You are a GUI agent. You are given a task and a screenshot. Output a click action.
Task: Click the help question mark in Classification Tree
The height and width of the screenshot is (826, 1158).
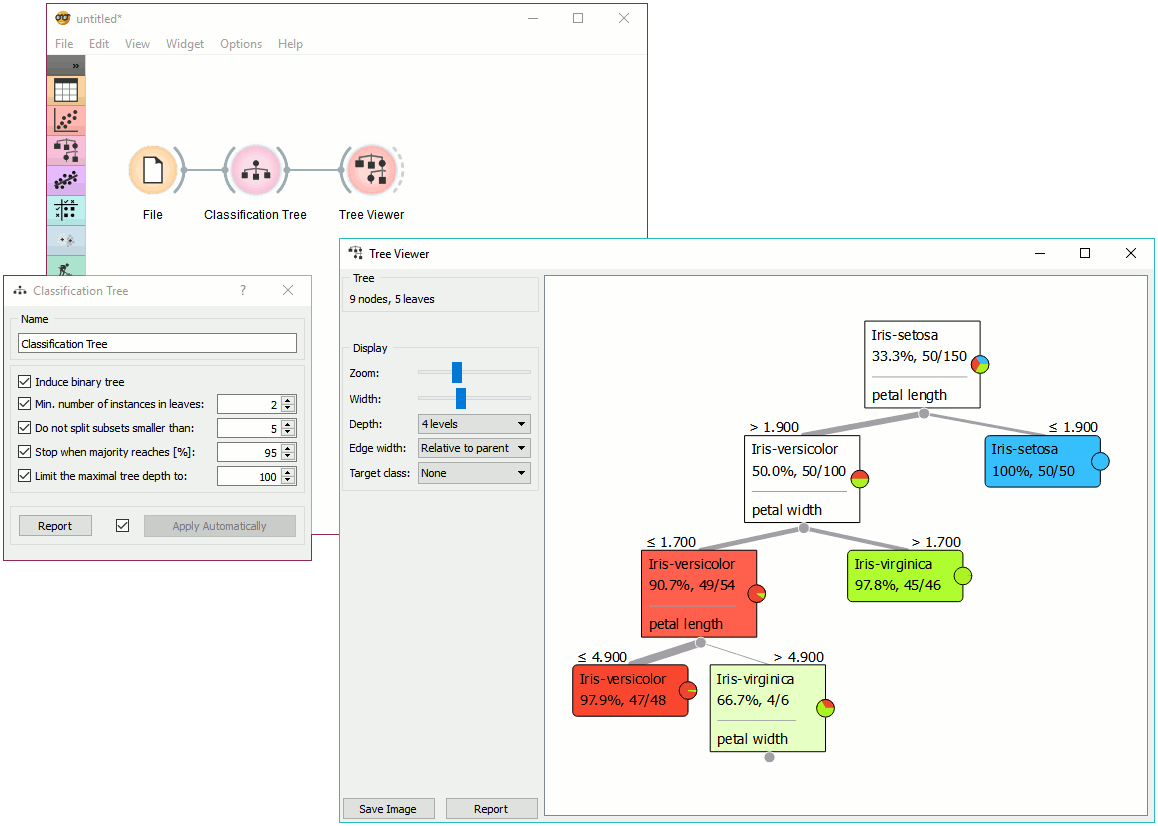[243, 290]
